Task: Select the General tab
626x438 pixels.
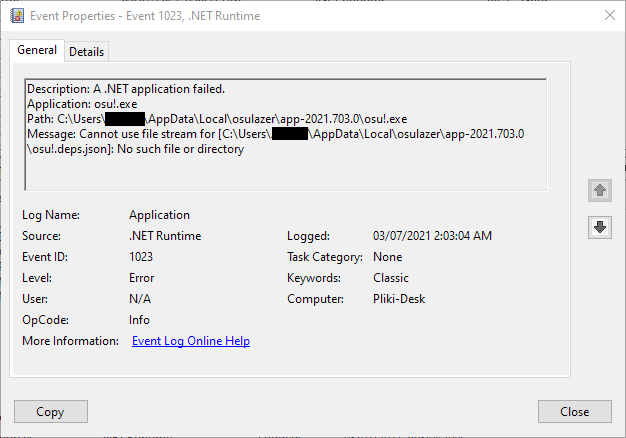Action: tap(37, 50)
